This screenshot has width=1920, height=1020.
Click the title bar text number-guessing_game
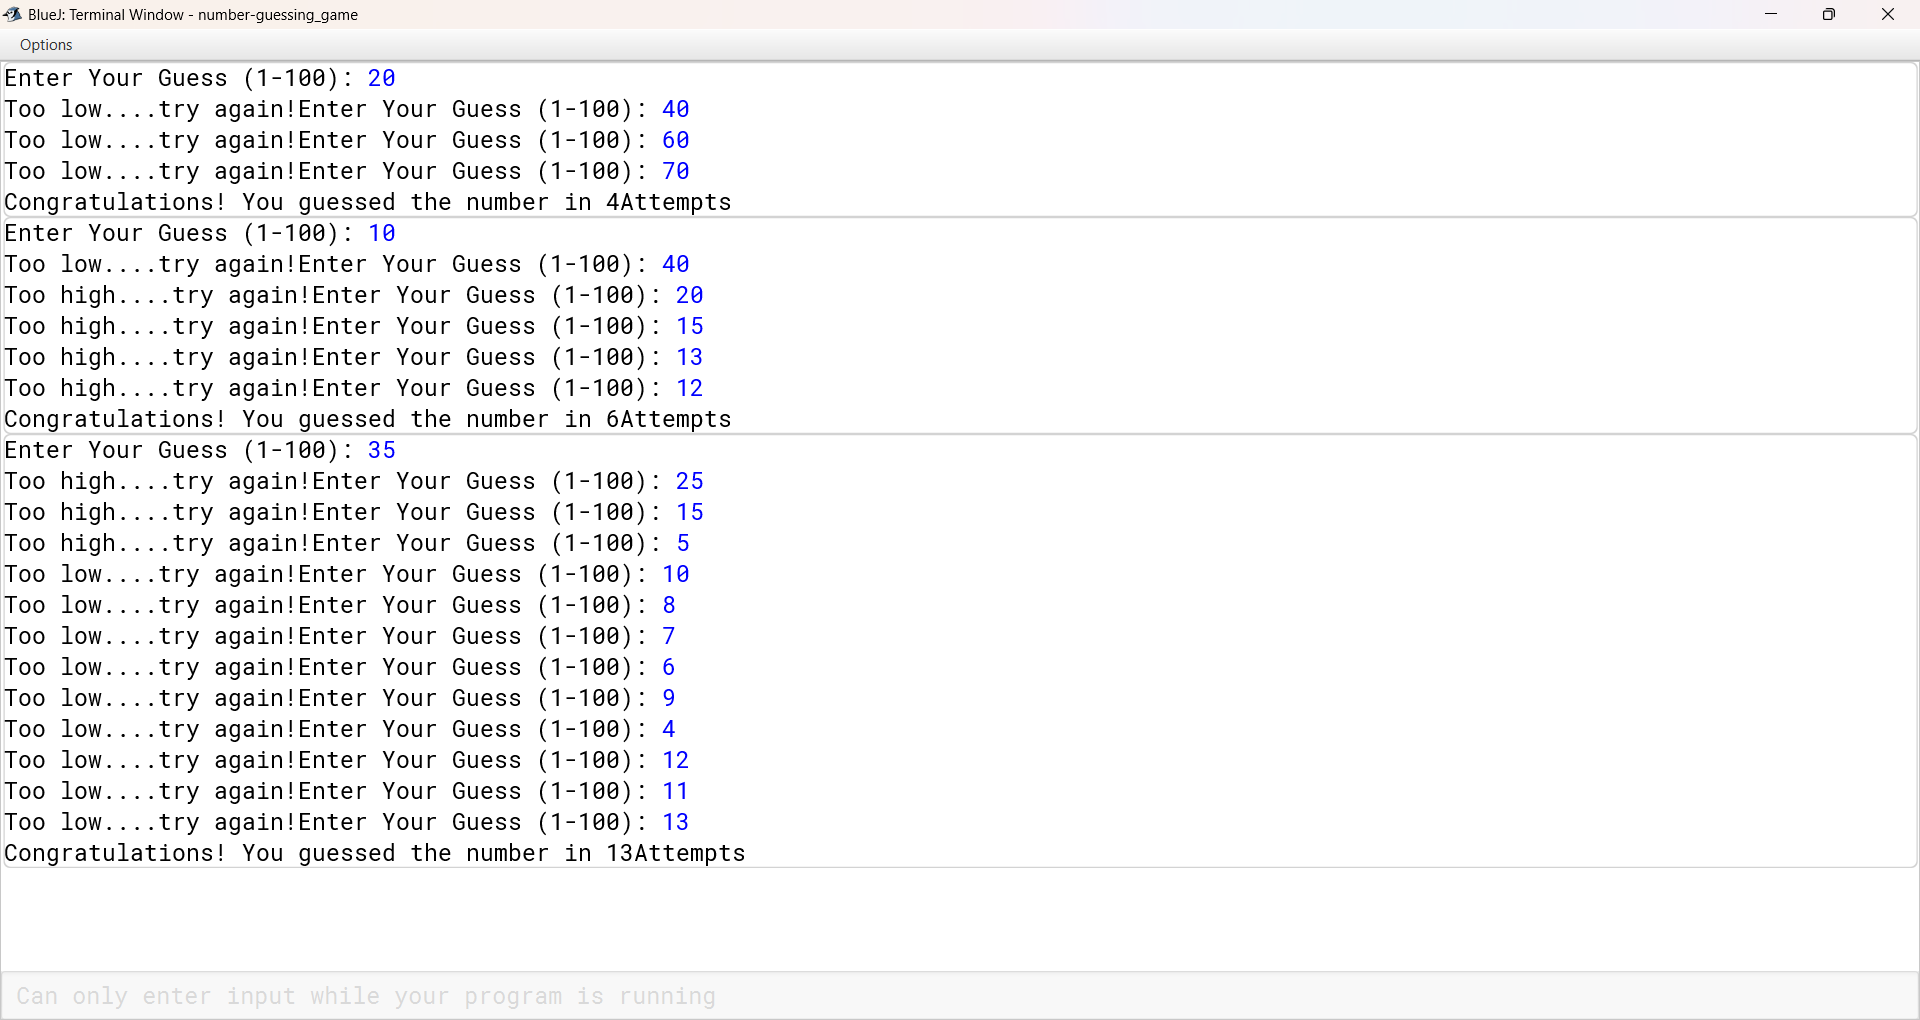pos(278,15)
